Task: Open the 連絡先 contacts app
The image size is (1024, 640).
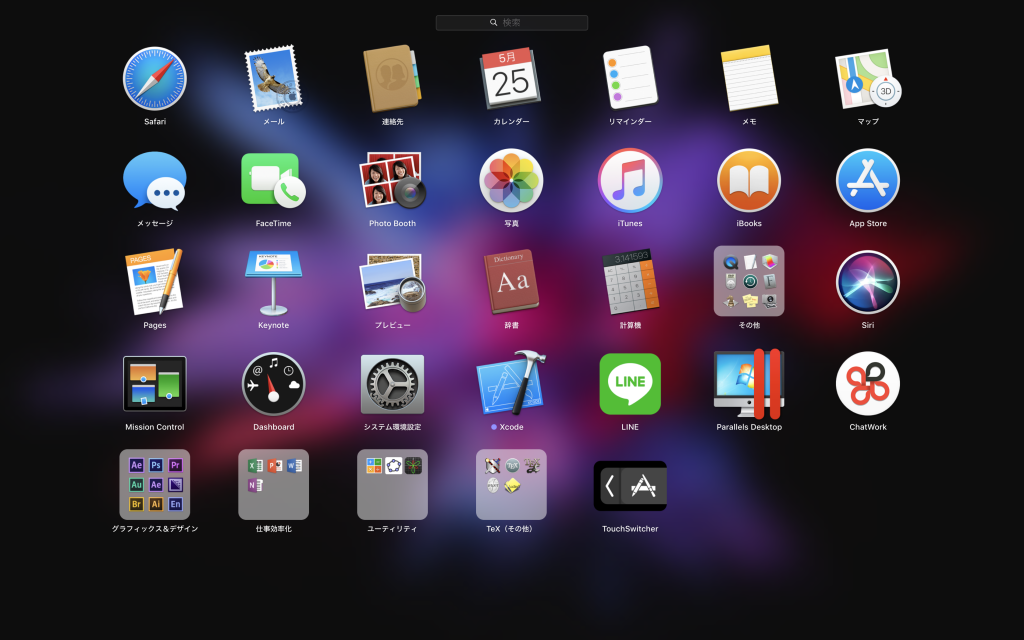Action: click(x=392, y=78)
